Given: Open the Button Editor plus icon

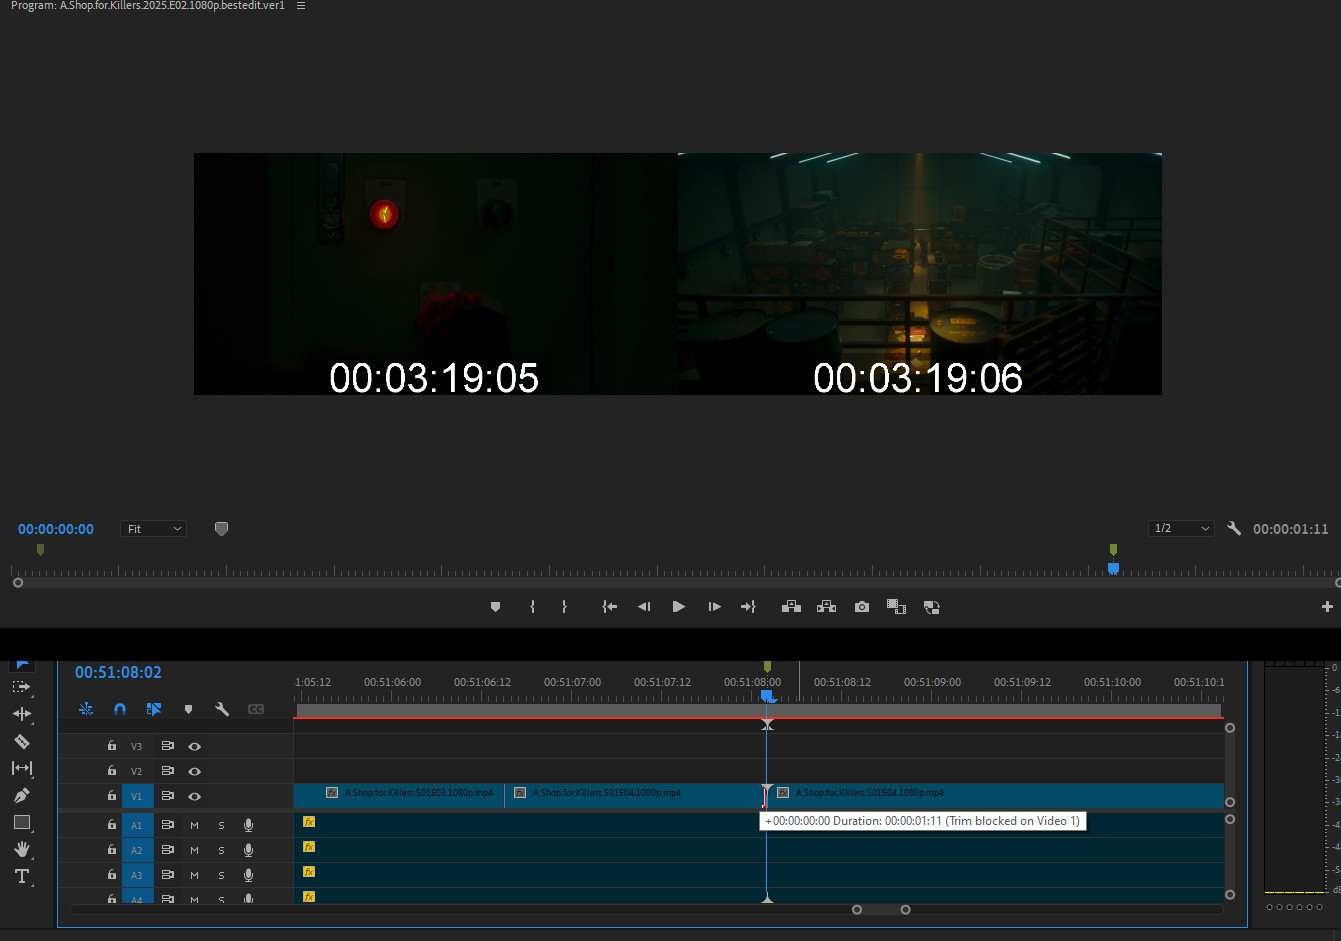Looking at the screenshot, I should (x=1327, y=607).
